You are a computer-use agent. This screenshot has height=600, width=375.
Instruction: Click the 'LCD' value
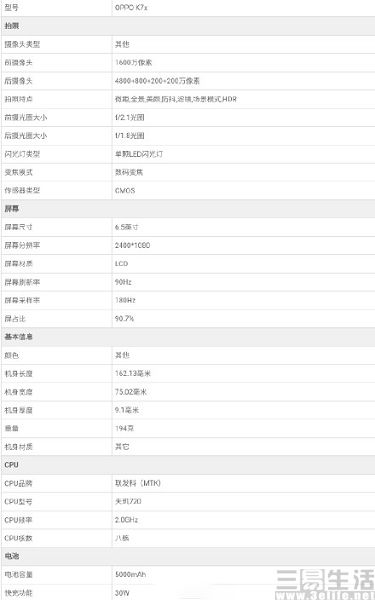click(x=121, y=264)
